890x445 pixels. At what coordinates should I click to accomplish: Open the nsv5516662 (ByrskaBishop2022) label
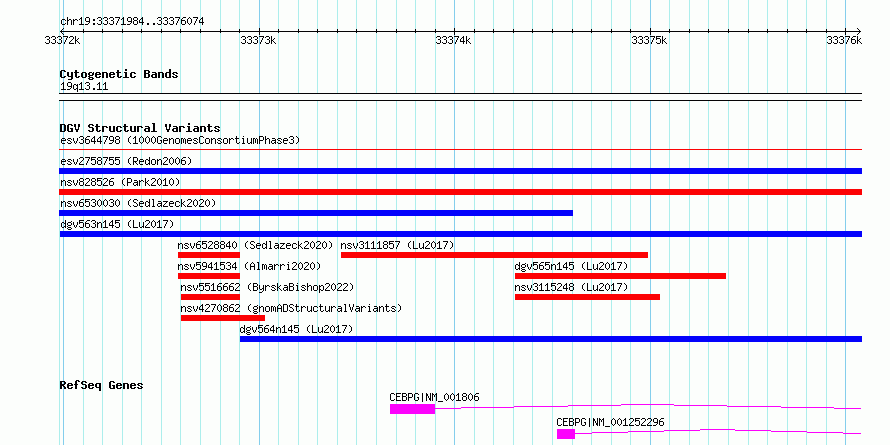(x=267, y=287)
